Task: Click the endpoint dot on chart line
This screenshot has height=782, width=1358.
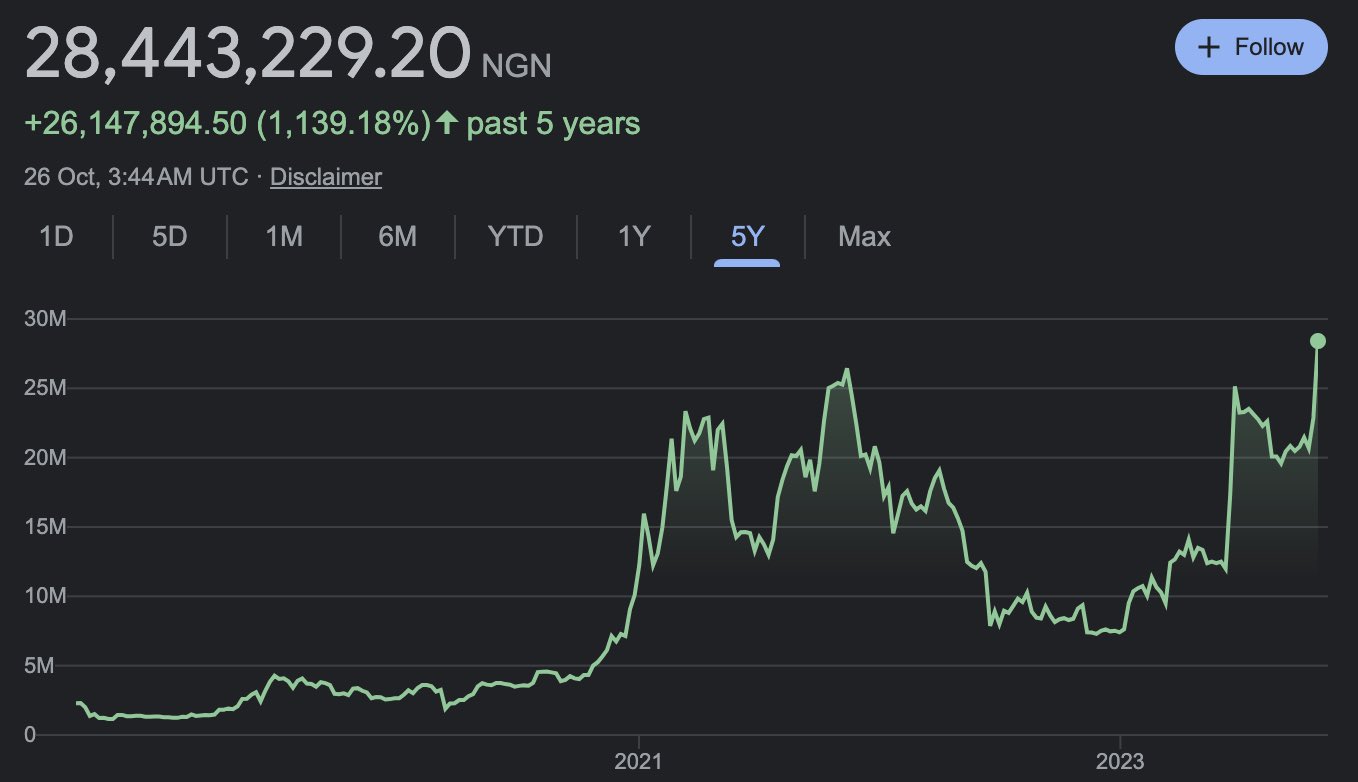Action: point(1318,341)
